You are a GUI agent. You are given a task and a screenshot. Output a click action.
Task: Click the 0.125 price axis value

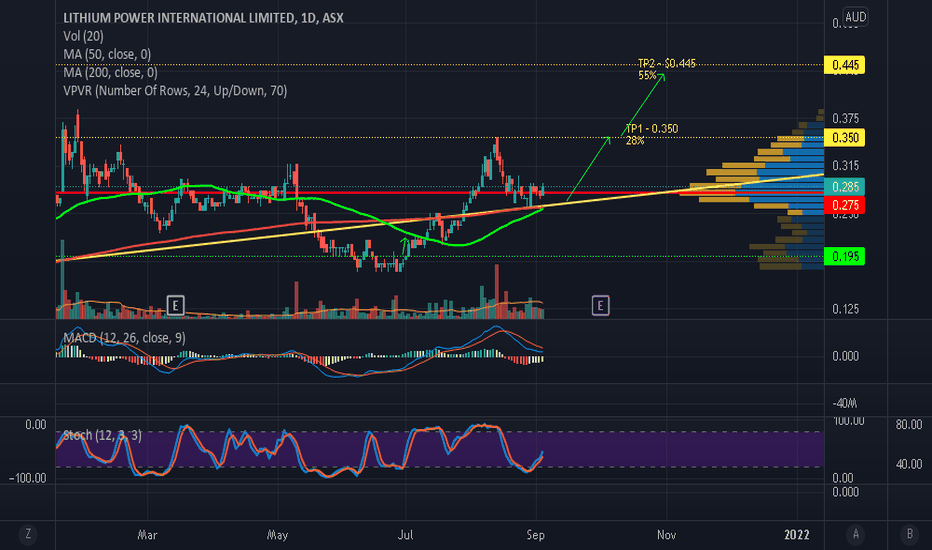(845, 309)
